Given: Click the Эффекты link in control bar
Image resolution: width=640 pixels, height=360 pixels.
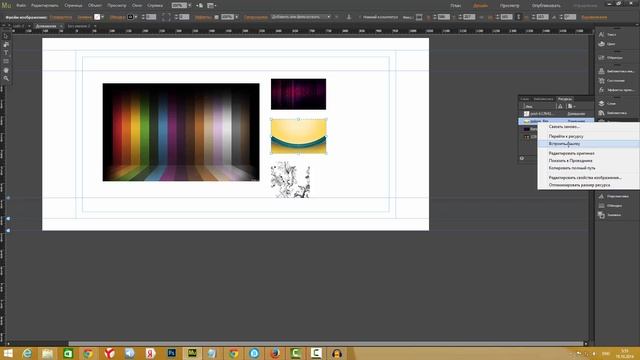Looking at the screenshot, I should (x=203, y=17).
